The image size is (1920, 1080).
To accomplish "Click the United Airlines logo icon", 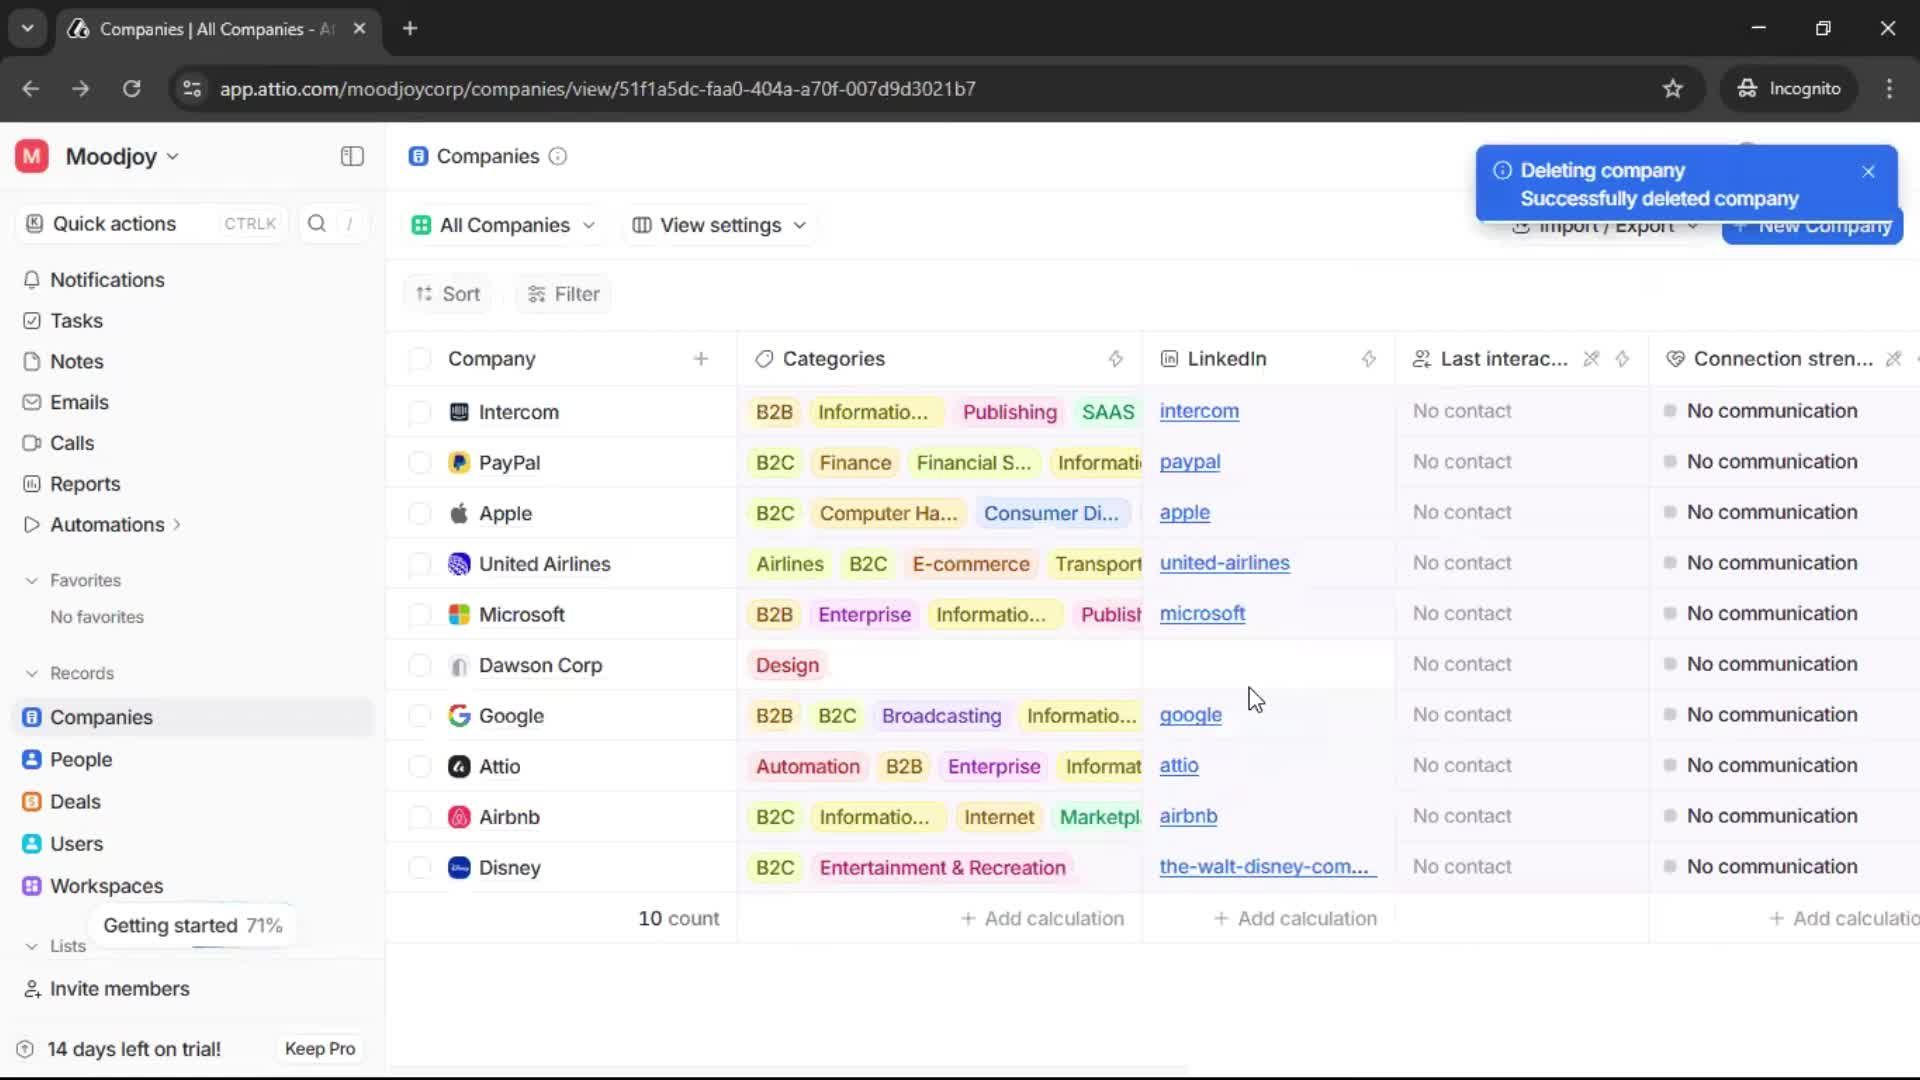I will click(x=459, y=564).
